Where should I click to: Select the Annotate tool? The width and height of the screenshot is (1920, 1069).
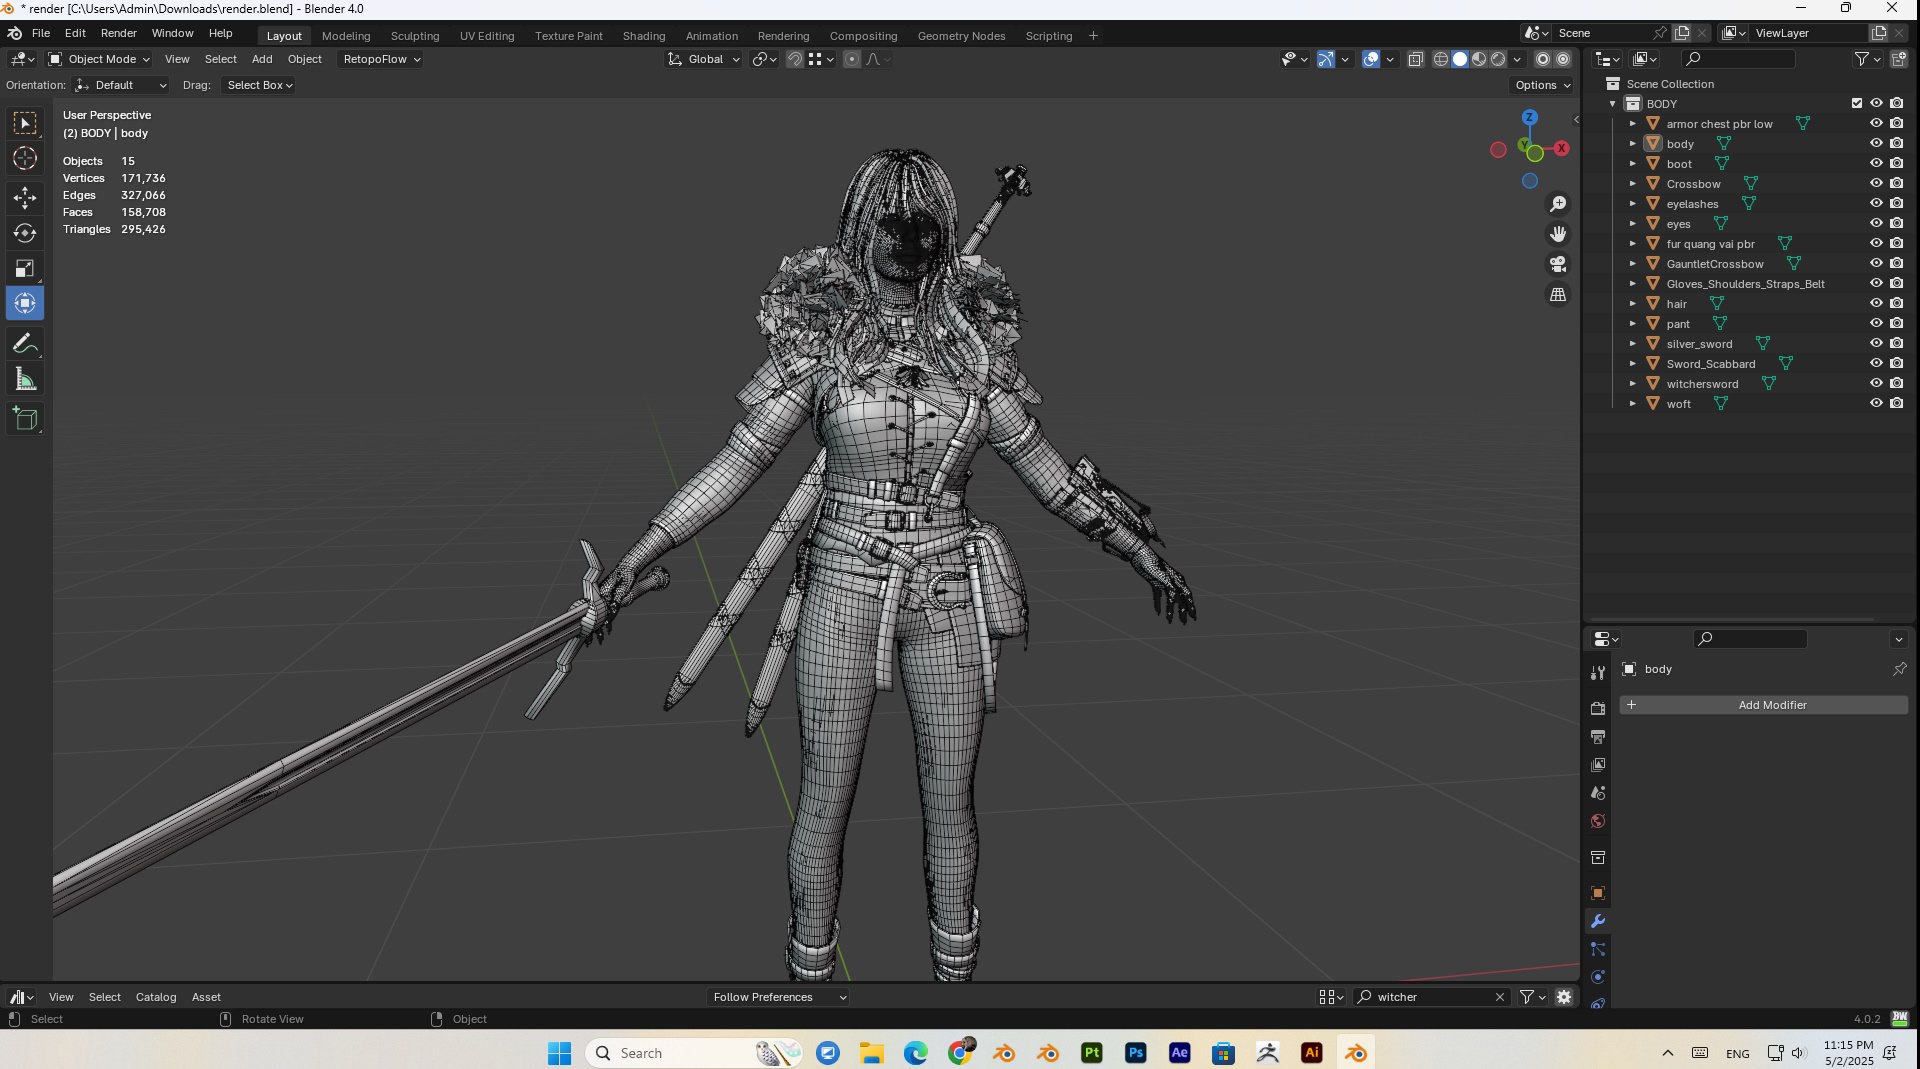click(x=25, y=343)
